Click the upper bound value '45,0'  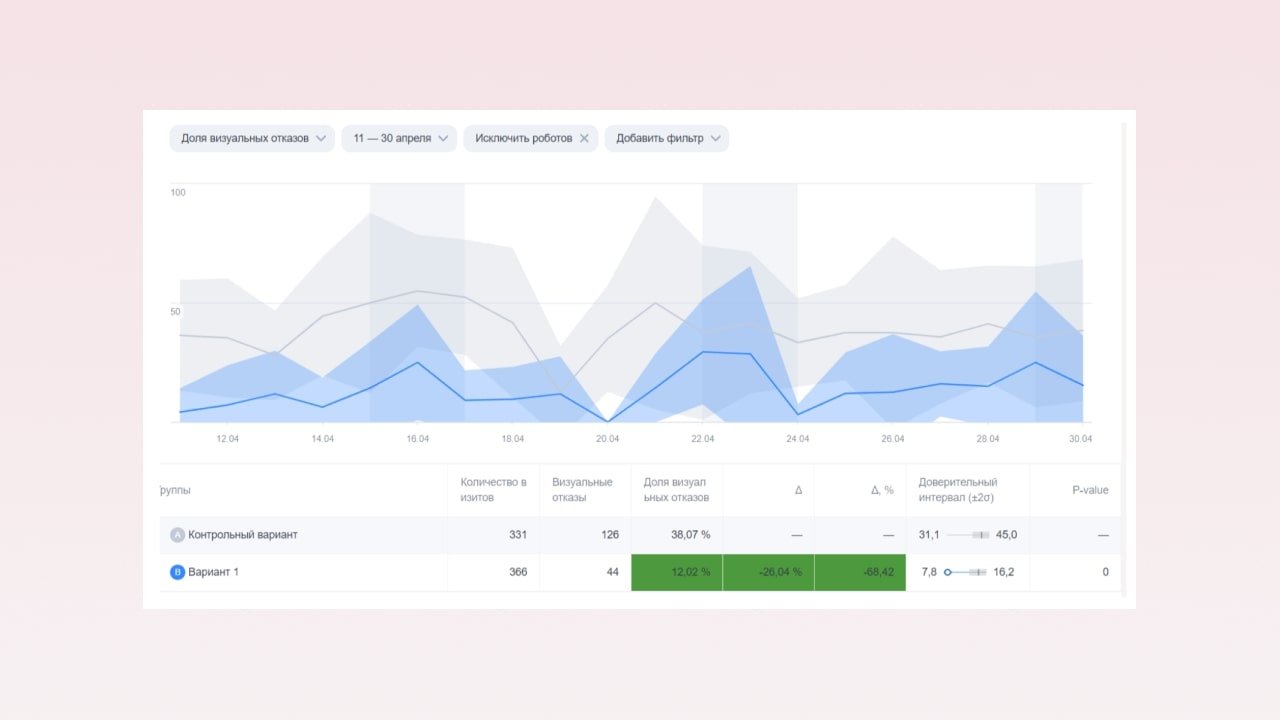1006,535
